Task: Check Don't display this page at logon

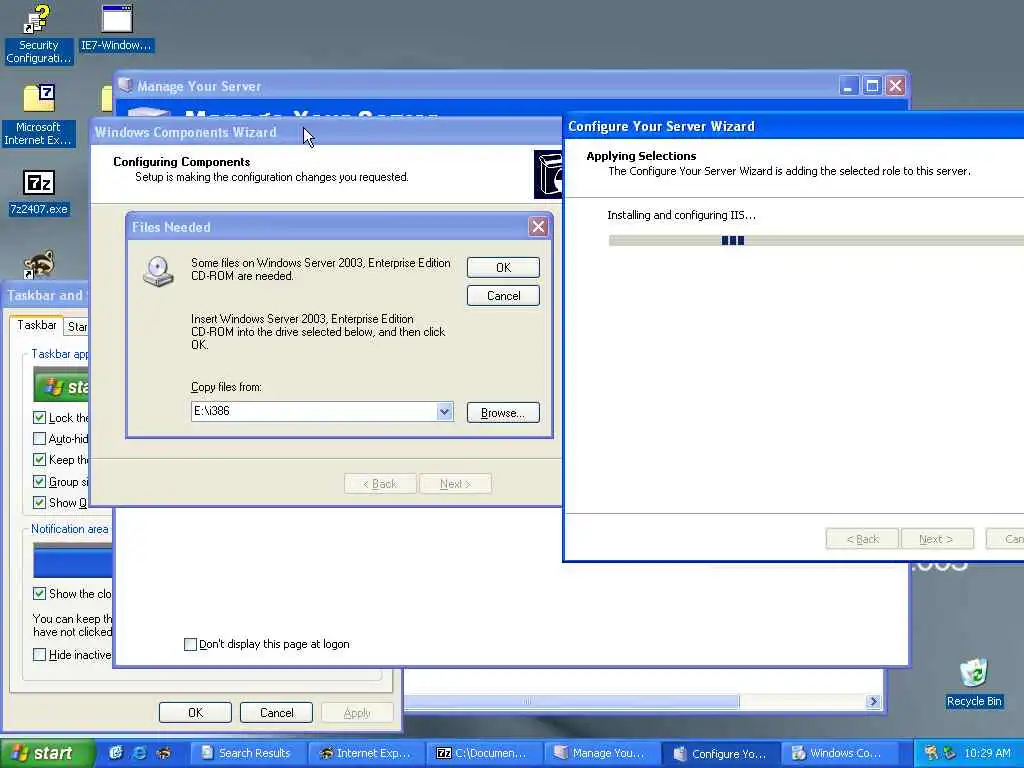Action: [x=190, y=644]
